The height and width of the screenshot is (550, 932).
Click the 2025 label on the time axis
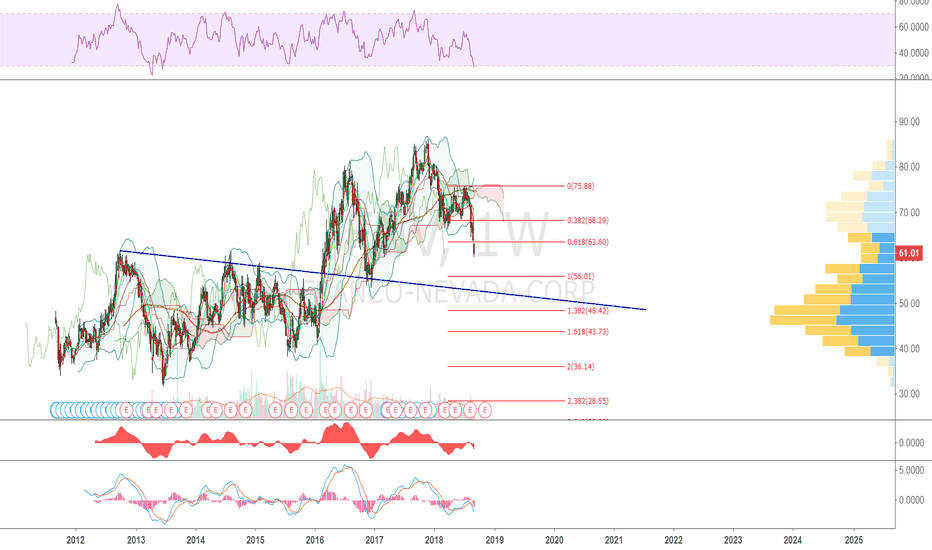(x=854, y=540)
